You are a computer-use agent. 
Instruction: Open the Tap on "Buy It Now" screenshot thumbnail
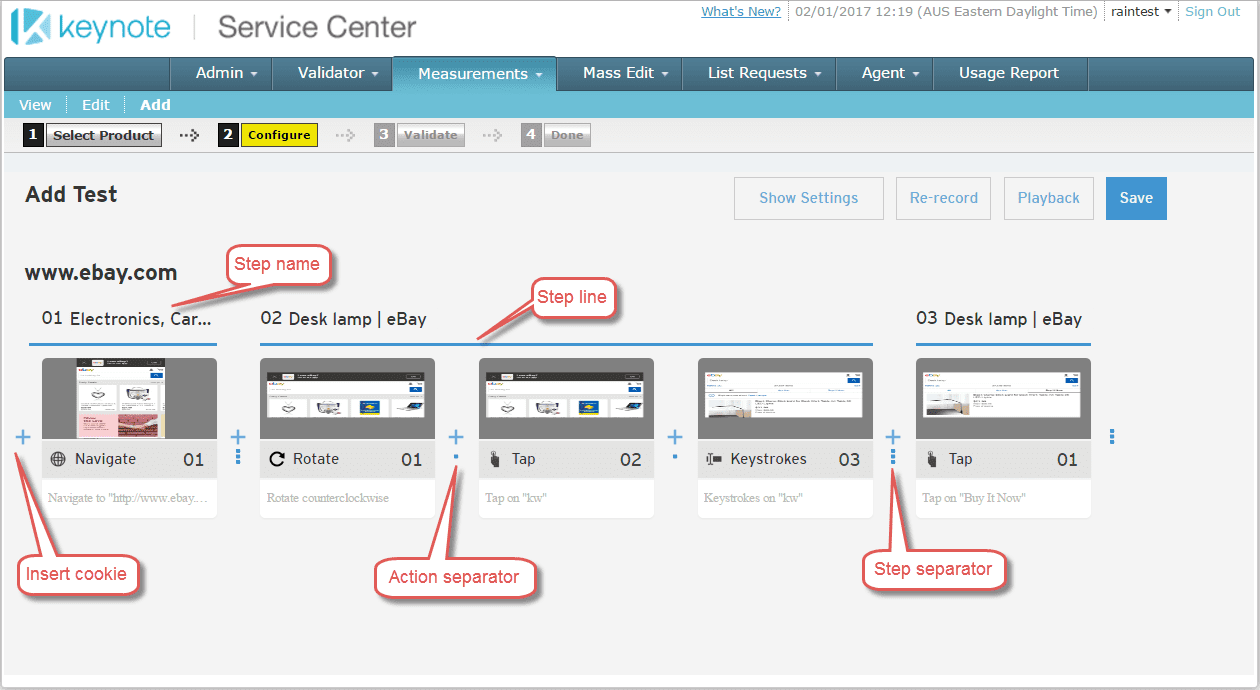1003,398
